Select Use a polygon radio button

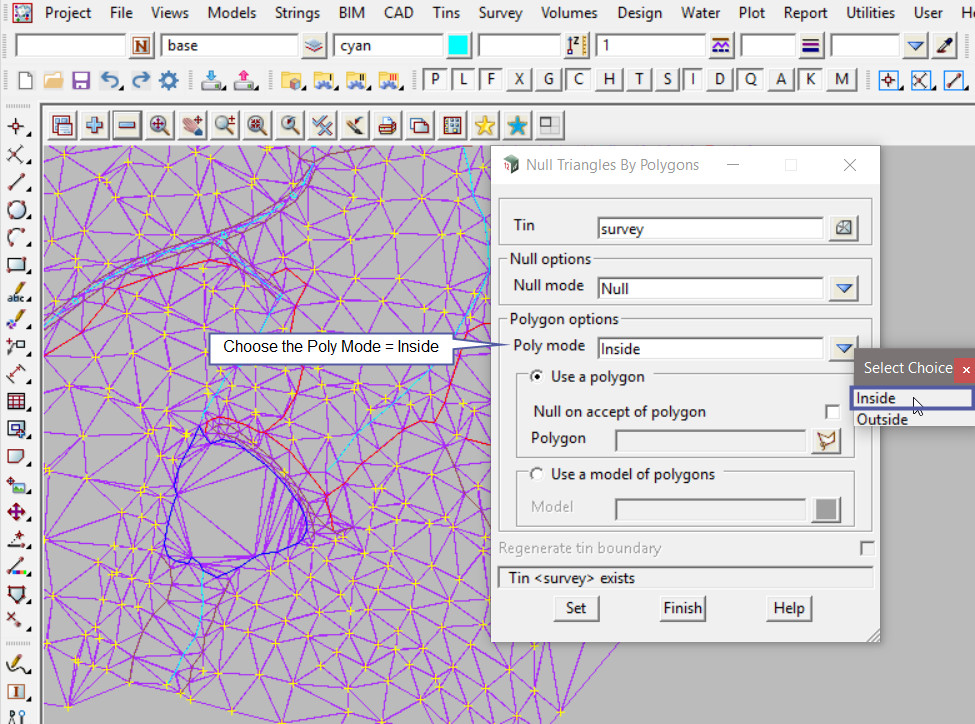(x=537, y=377)
